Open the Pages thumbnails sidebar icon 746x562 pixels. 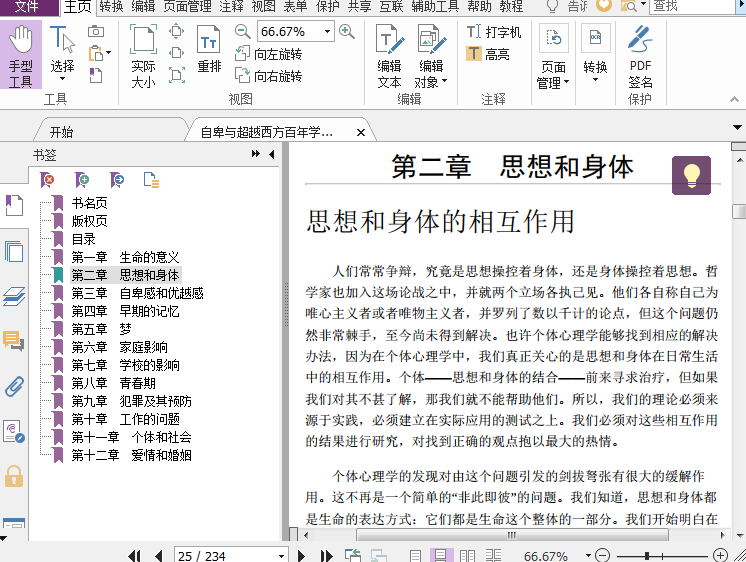14,251
